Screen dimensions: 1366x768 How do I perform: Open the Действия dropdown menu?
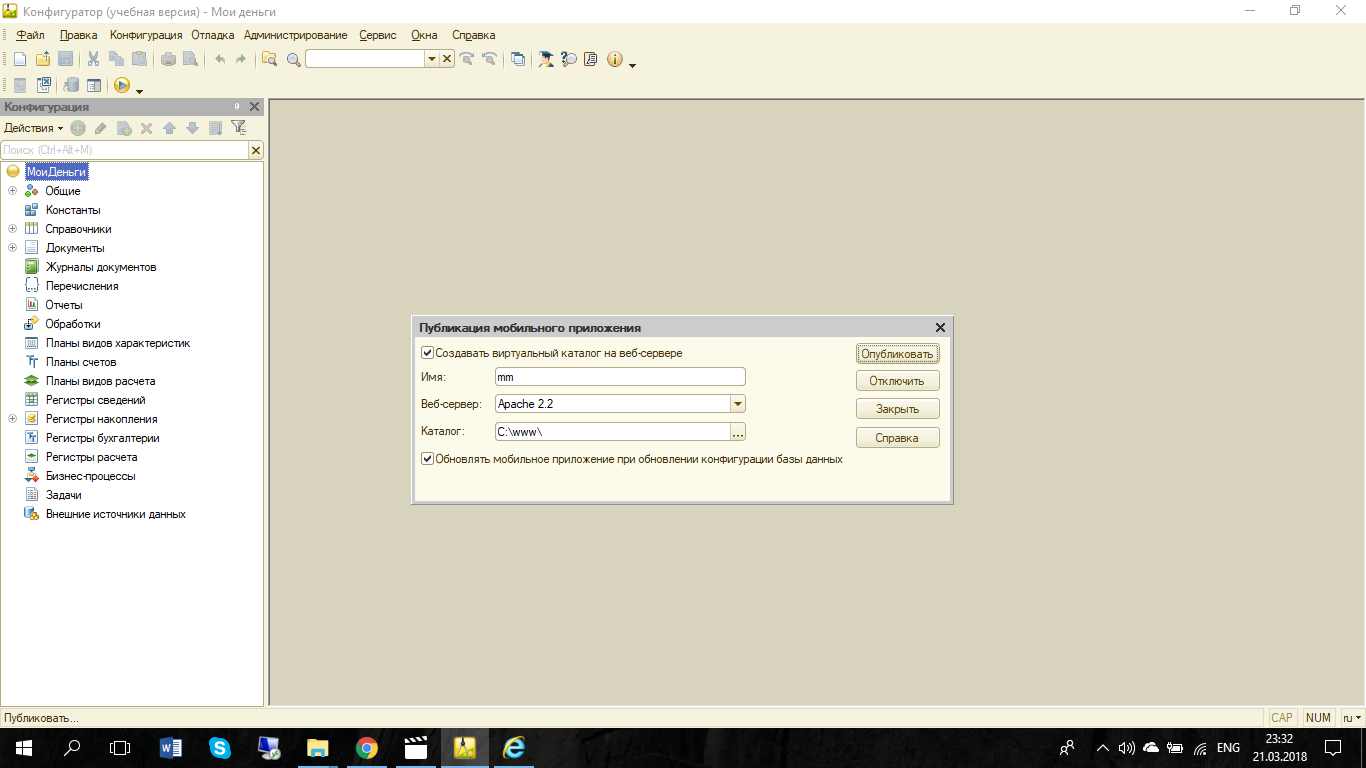click(x=33, y=128)
